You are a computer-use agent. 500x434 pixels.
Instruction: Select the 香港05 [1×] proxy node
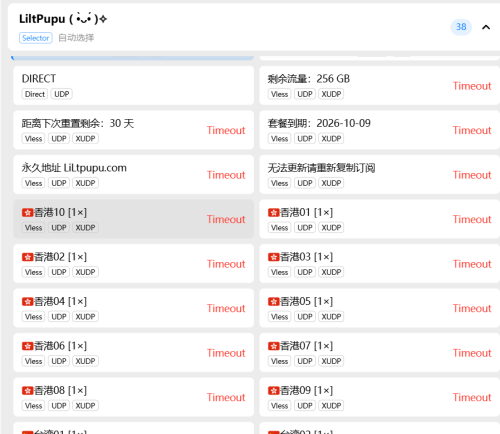380,308
